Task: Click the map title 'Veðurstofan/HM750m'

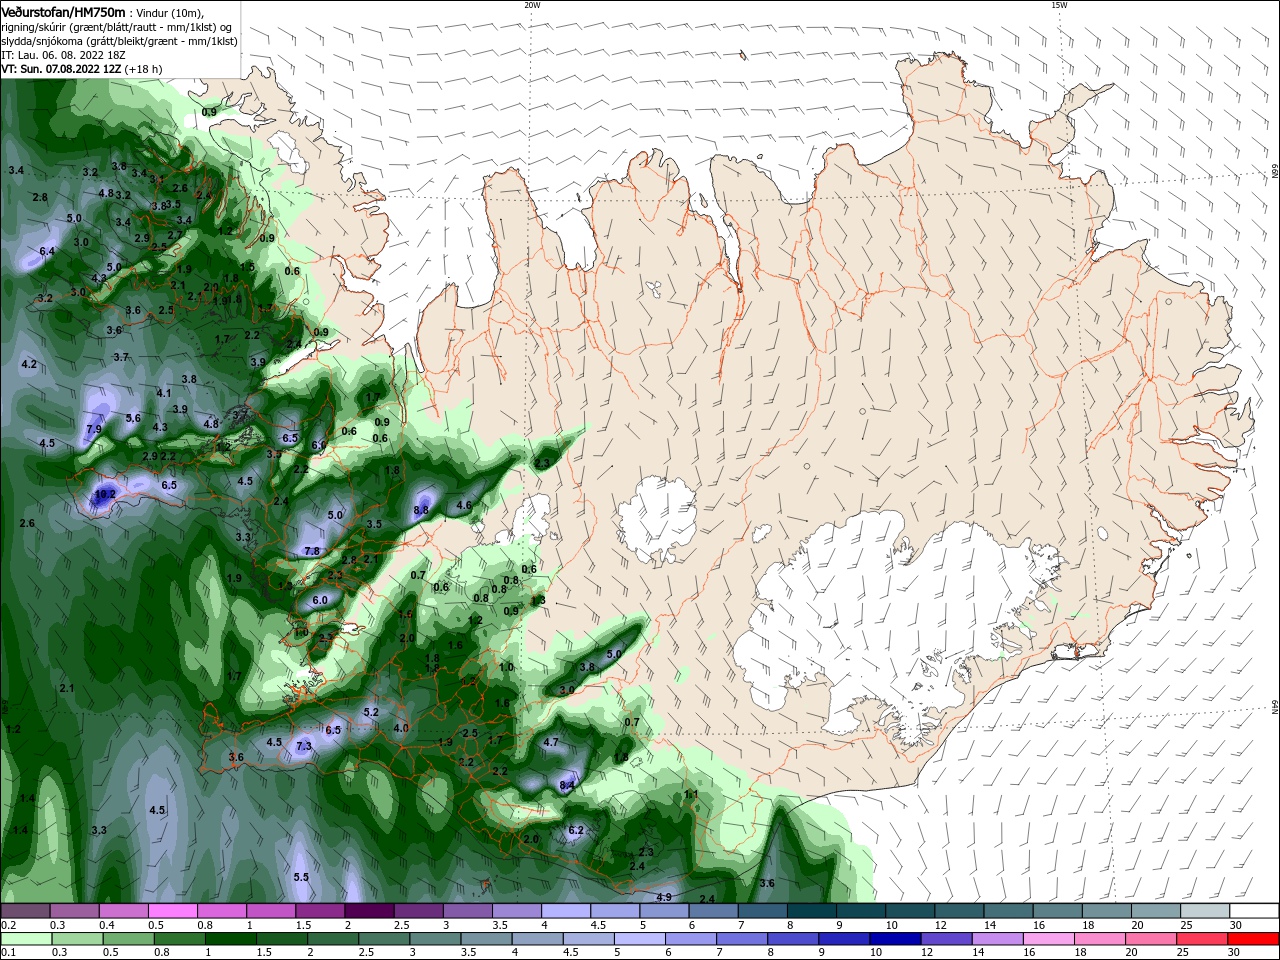Action: coord(63,11)
